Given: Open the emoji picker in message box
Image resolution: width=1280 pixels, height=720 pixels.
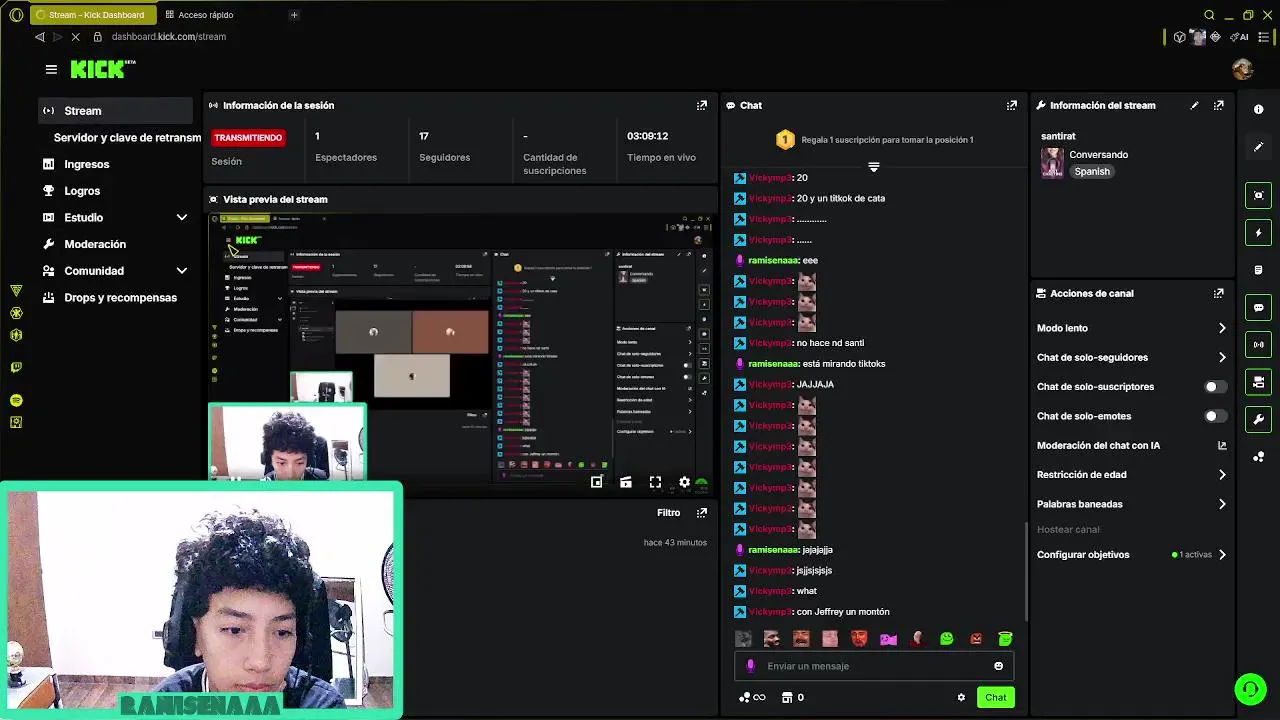Looking at the screenshot, I should click(x=998, y=666).
